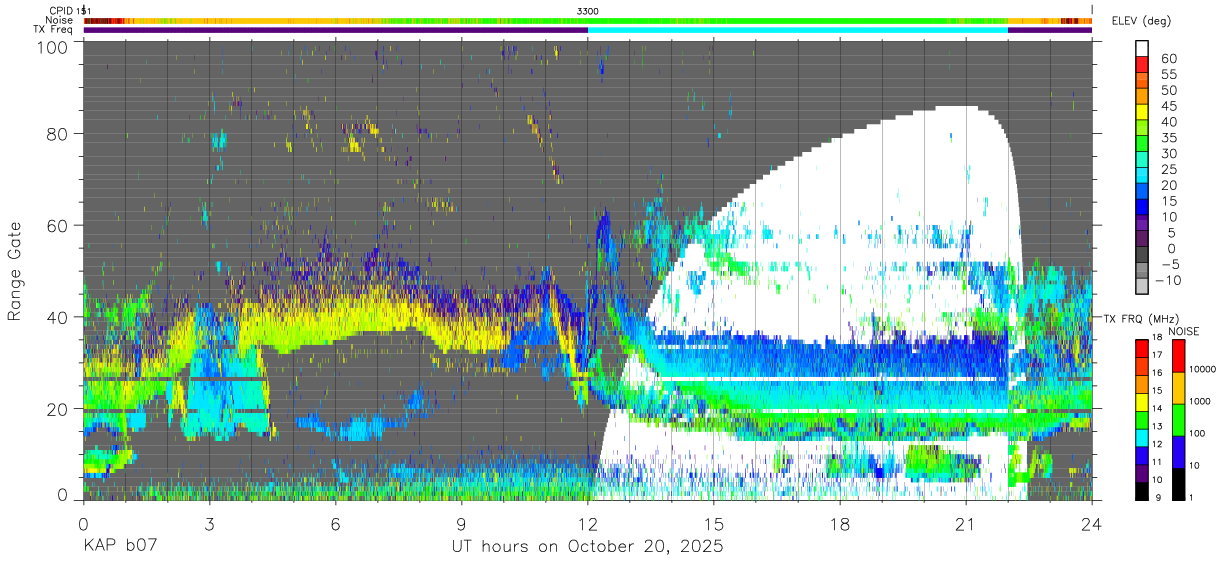The image size is (1228, 567).
Task: Click the Range Gate axis title
Action: [x=15, y=272]
